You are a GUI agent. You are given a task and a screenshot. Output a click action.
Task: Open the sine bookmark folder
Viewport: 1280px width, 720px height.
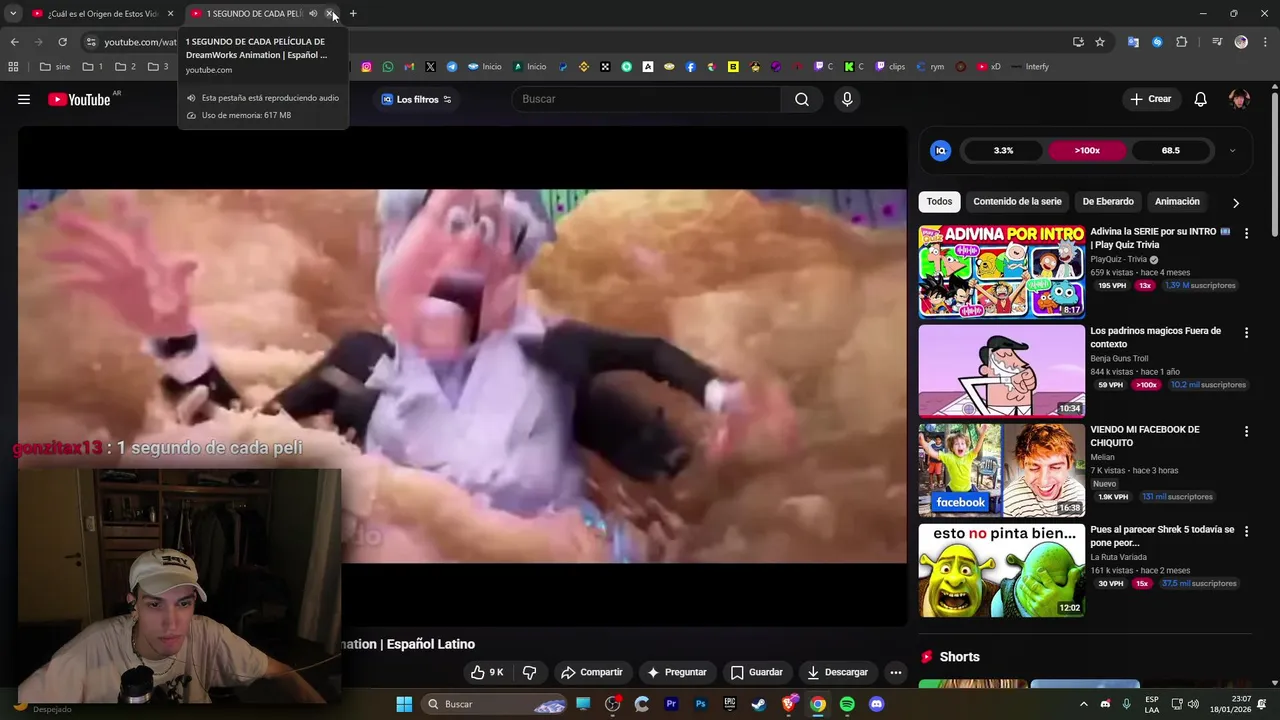click(55, 67)
